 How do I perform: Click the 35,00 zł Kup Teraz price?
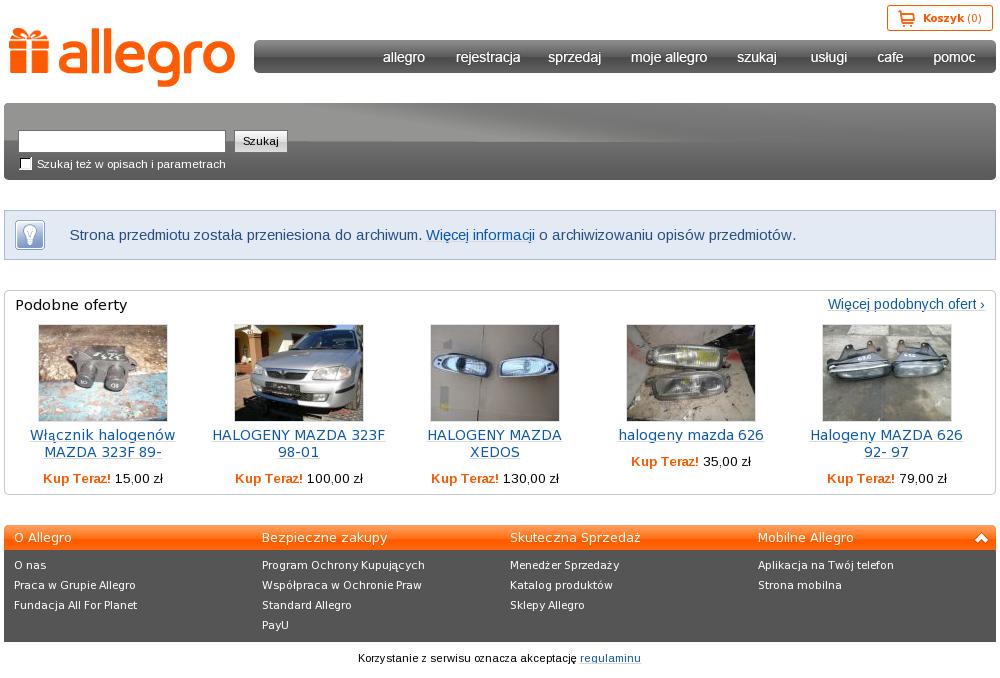pos(691,462)
